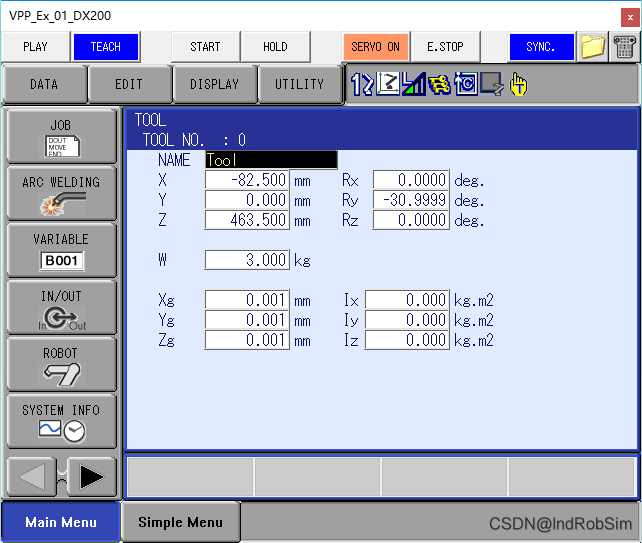Click the yellow hand teach icon

click(518, 84)
